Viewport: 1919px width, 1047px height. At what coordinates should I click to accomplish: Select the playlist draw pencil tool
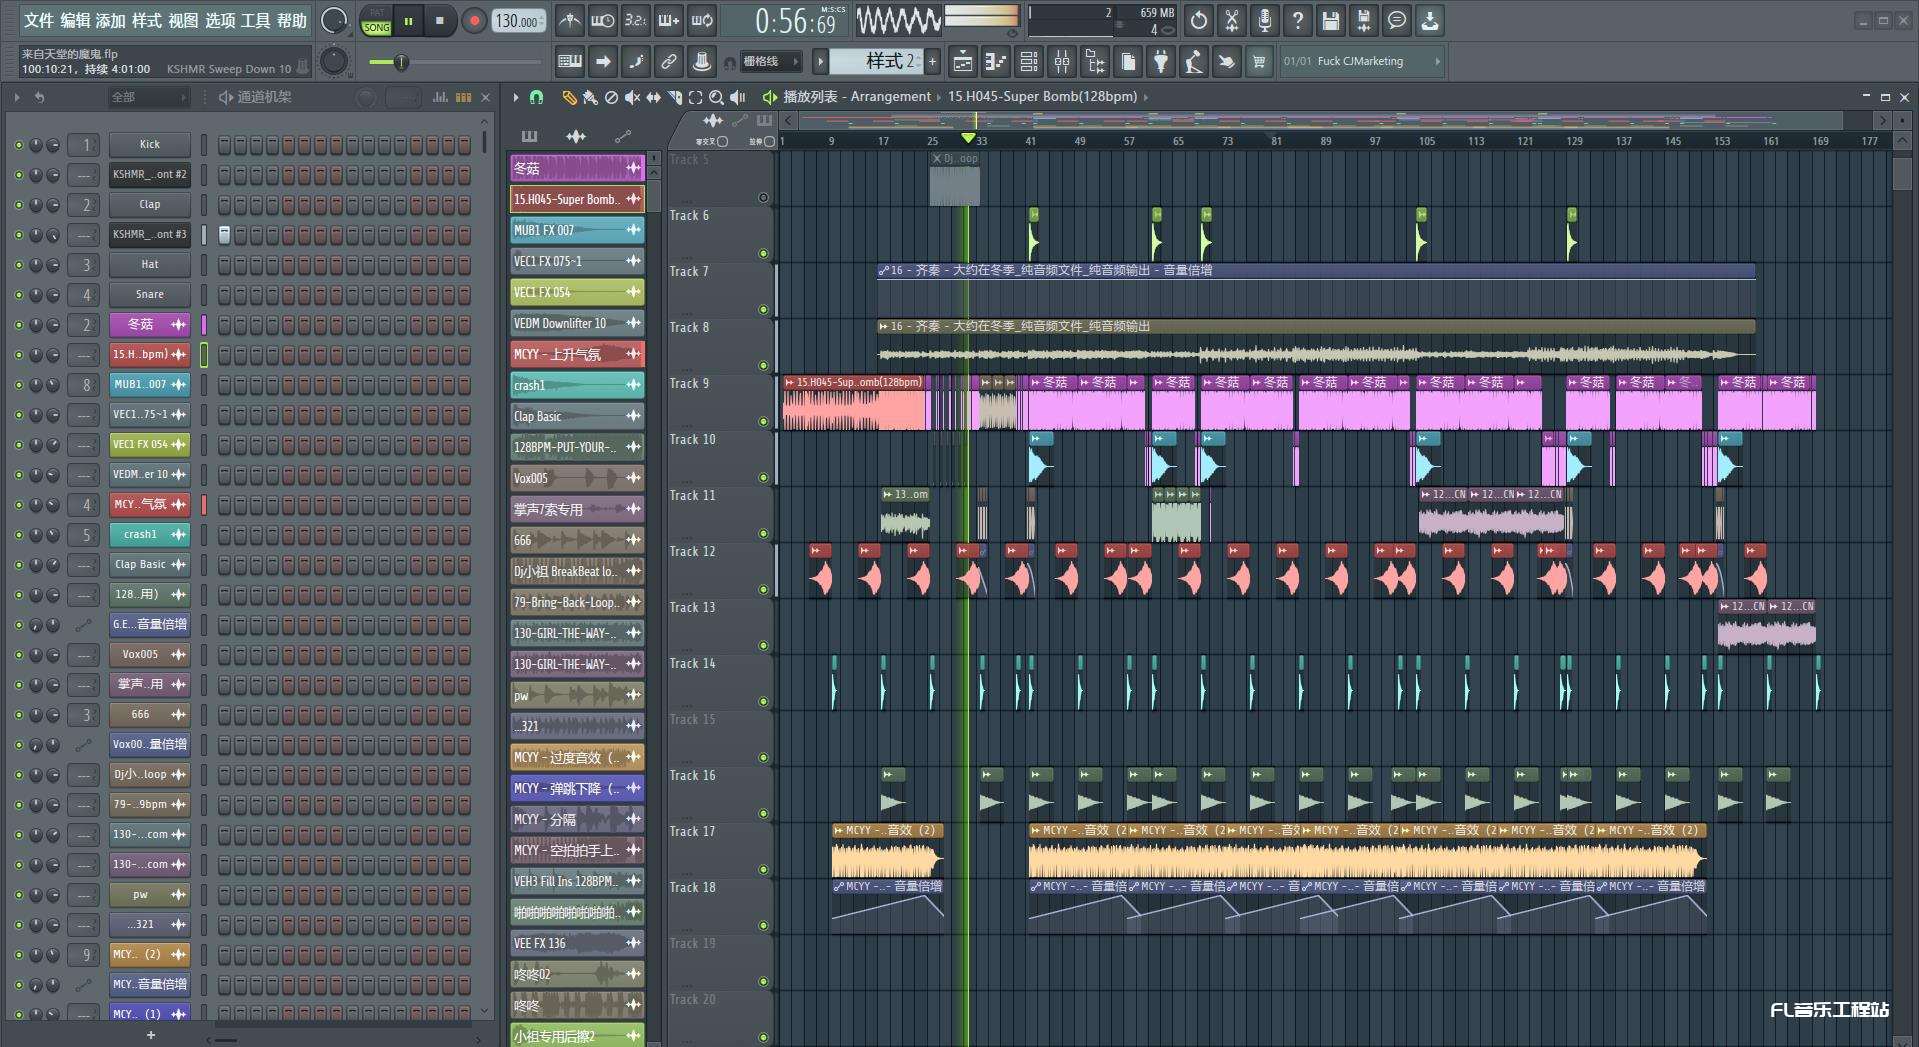[x=569, y=97]
